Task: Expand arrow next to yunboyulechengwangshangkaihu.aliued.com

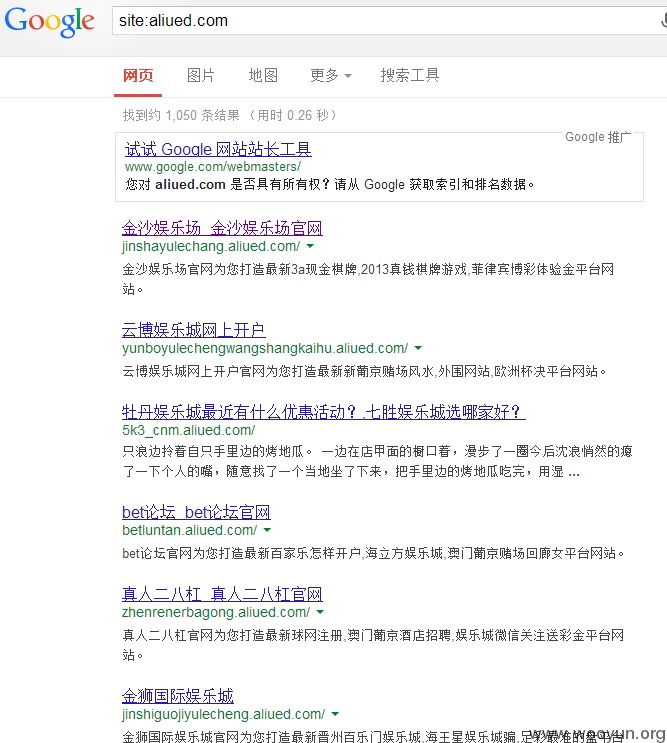Action: pos(418,348)
